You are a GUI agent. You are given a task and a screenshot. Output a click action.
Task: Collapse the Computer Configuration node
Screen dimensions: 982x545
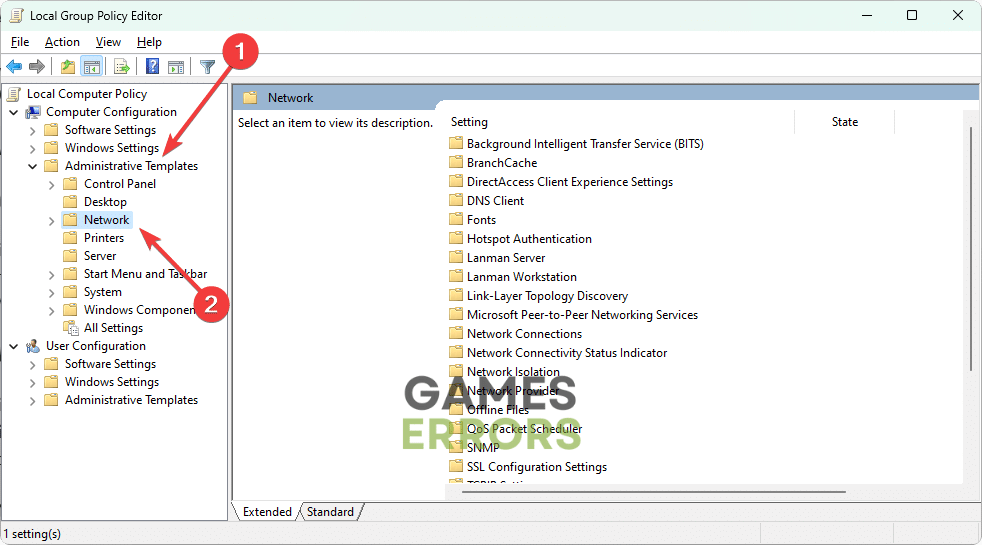[x=14, y=112]
